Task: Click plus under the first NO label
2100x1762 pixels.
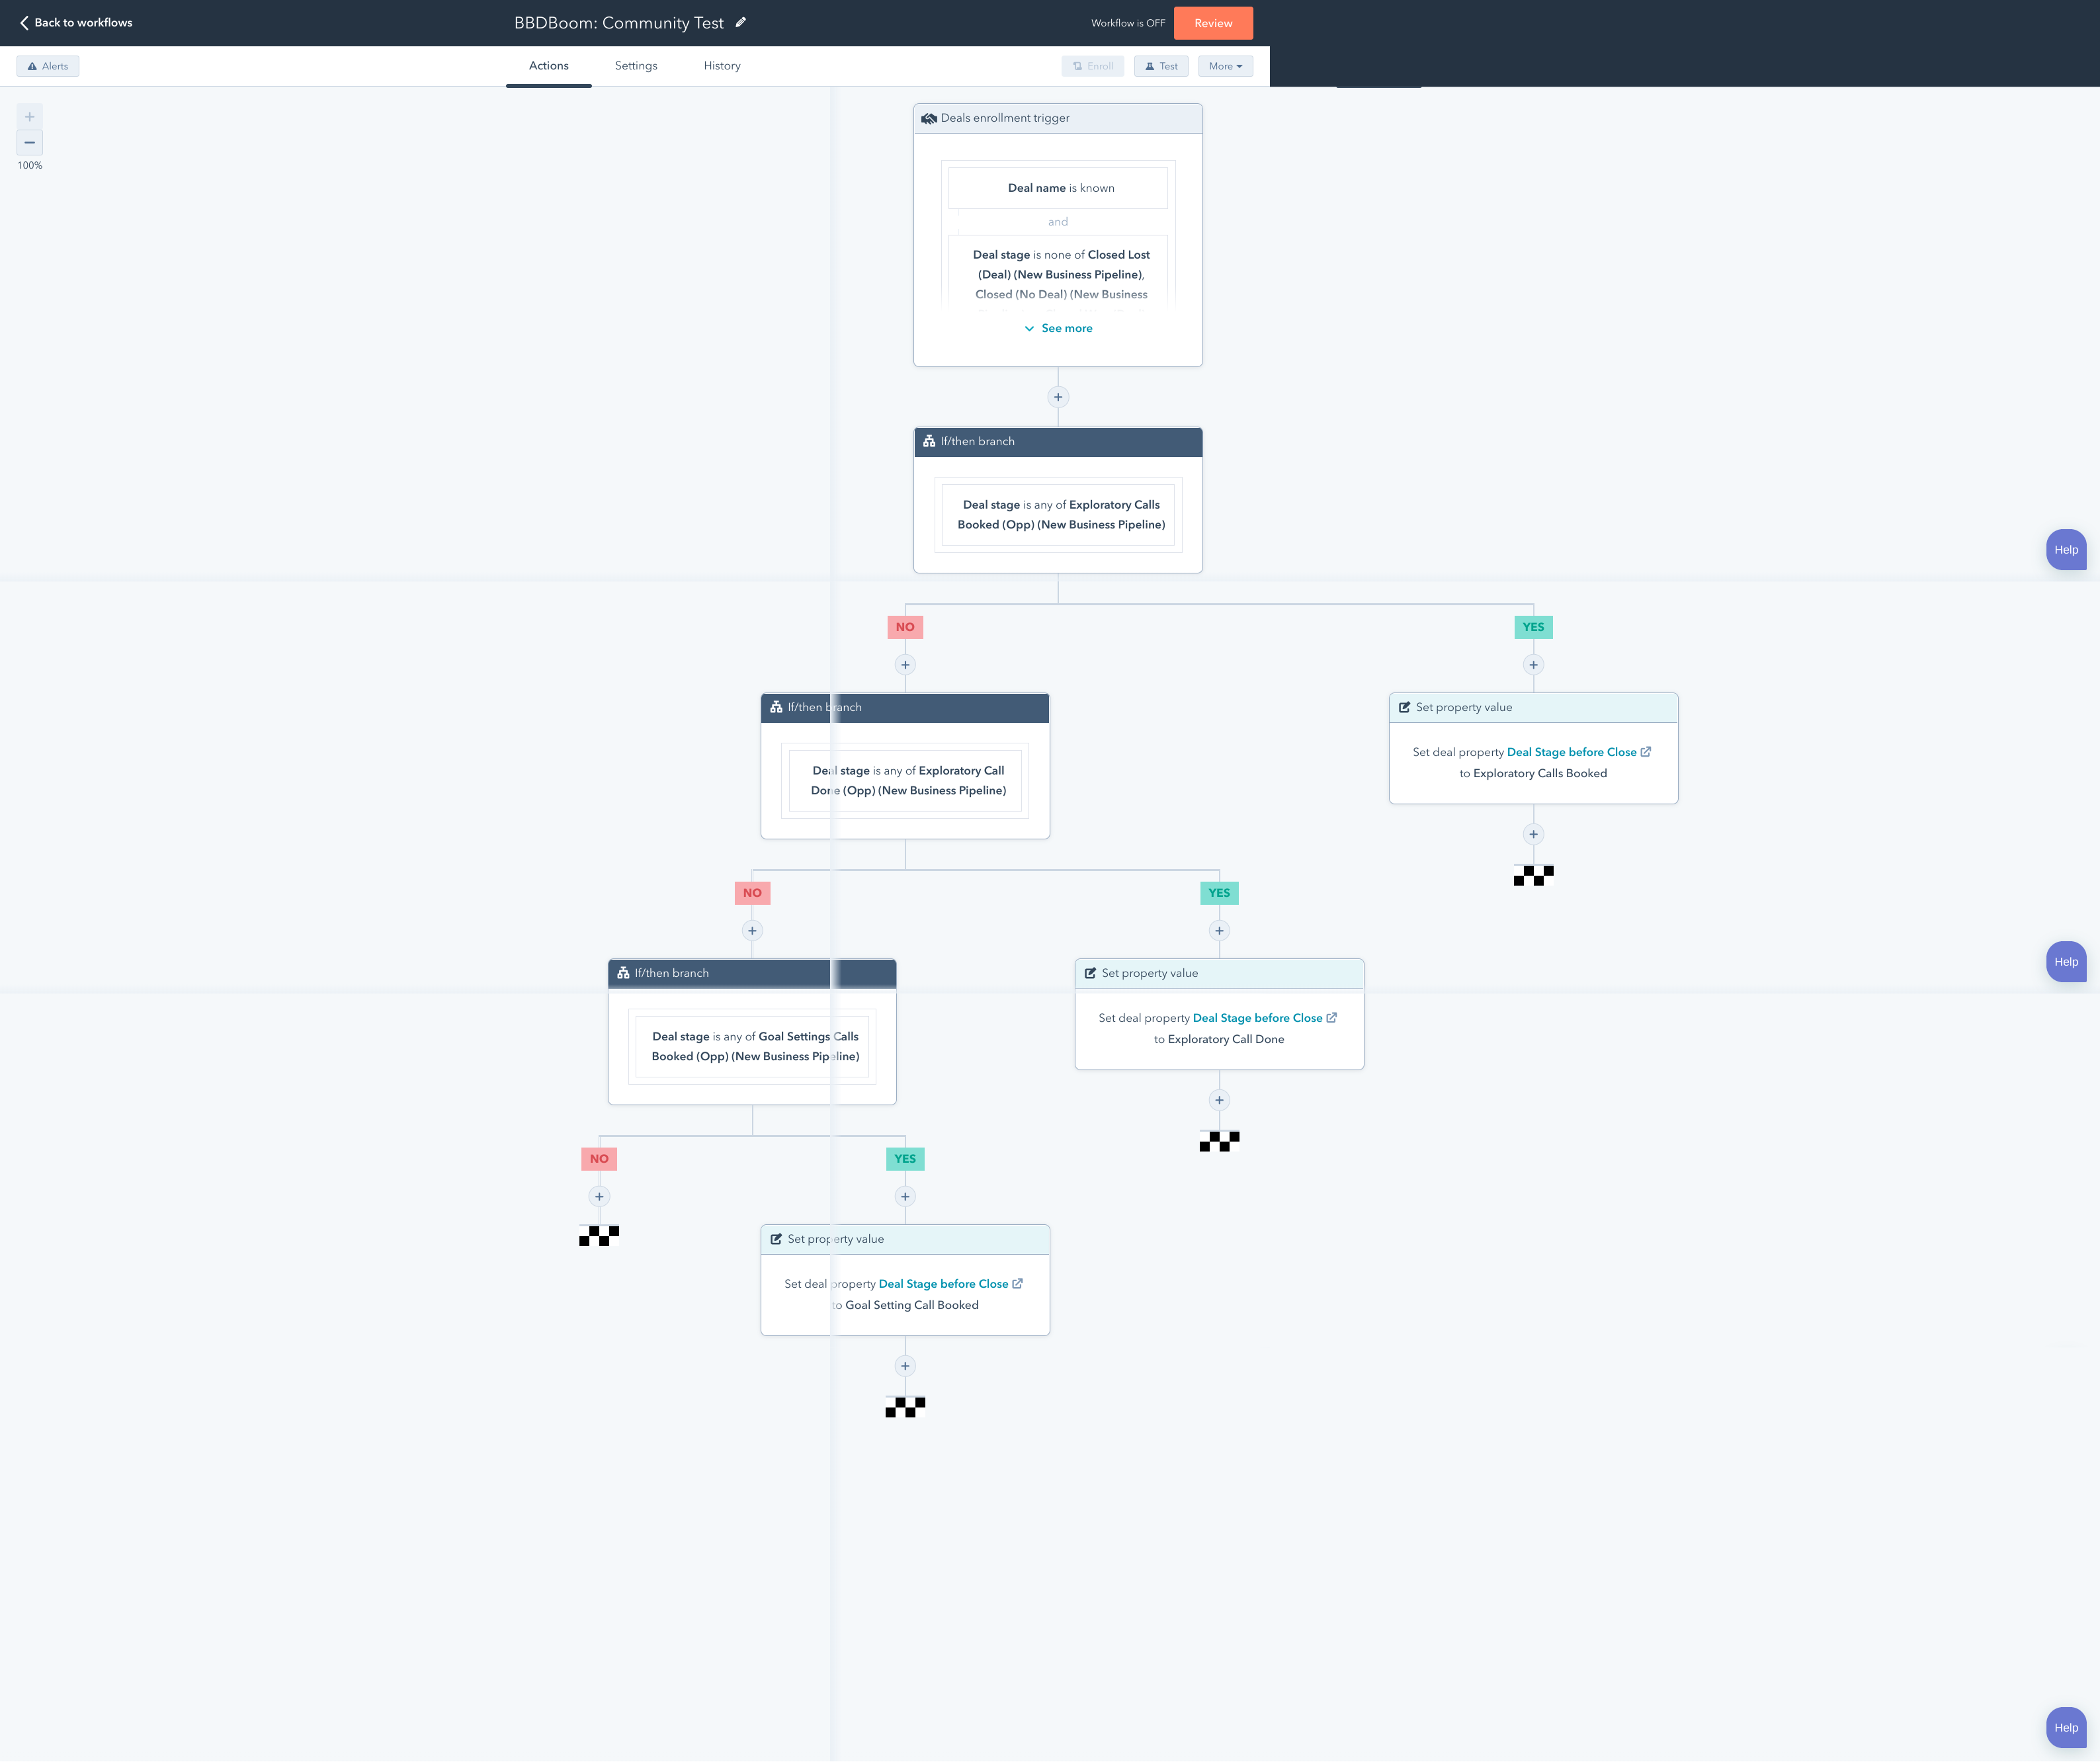Action: 905,665
